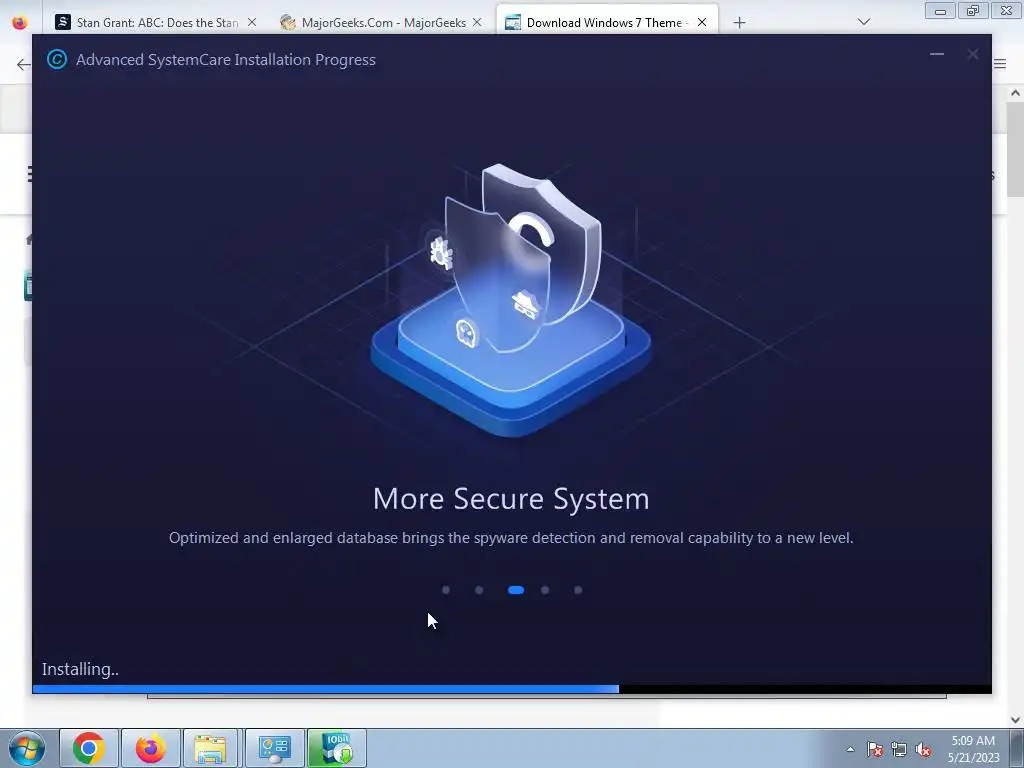Click the Firefox logo in title bar

(20, 22)
